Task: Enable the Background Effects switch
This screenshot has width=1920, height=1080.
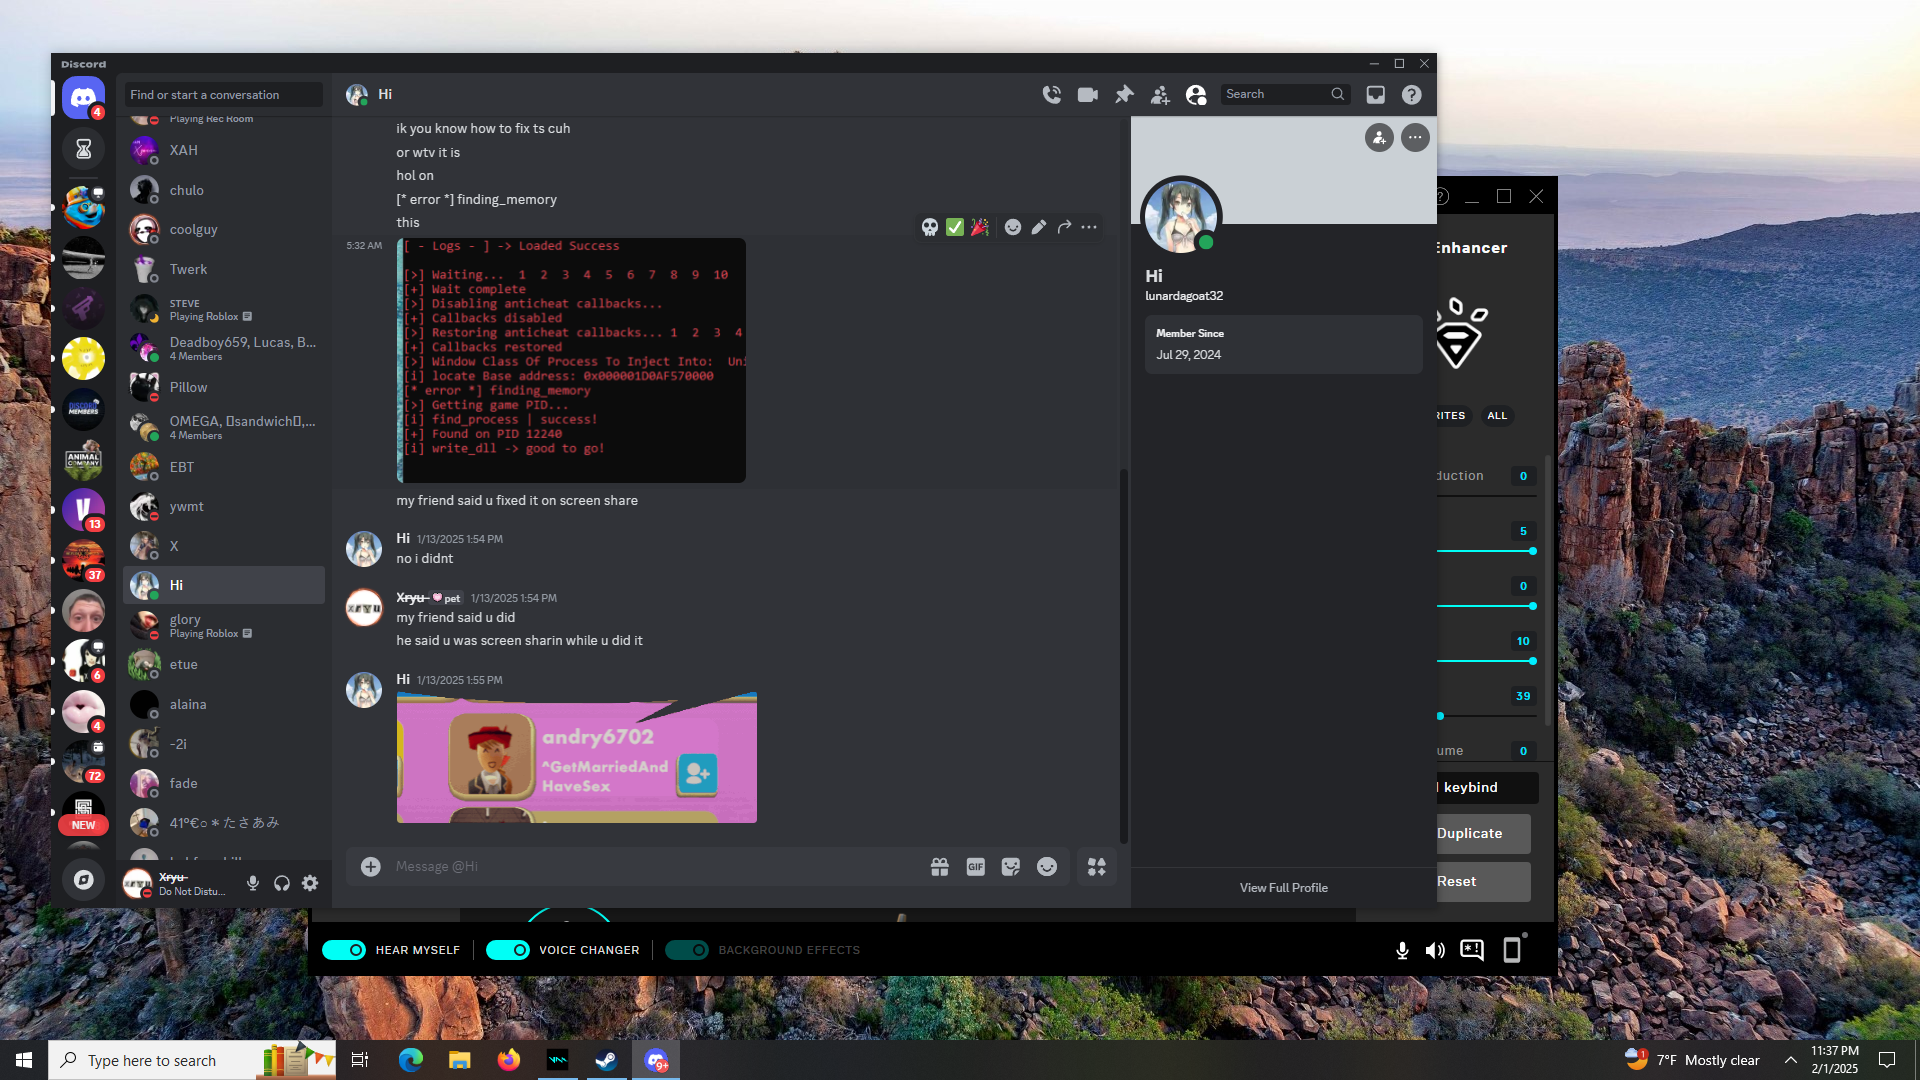Action: click(x=687, y=950)
